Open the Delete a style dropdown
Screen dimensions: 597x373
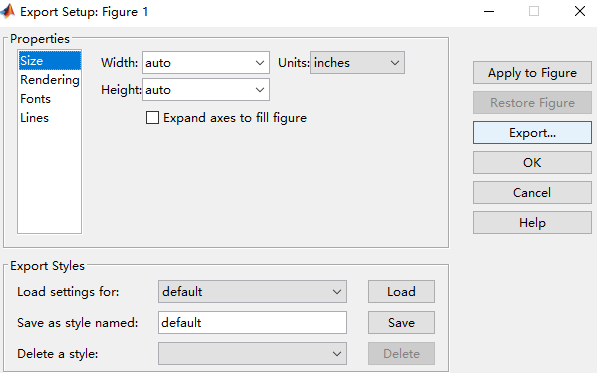[252, 354]
